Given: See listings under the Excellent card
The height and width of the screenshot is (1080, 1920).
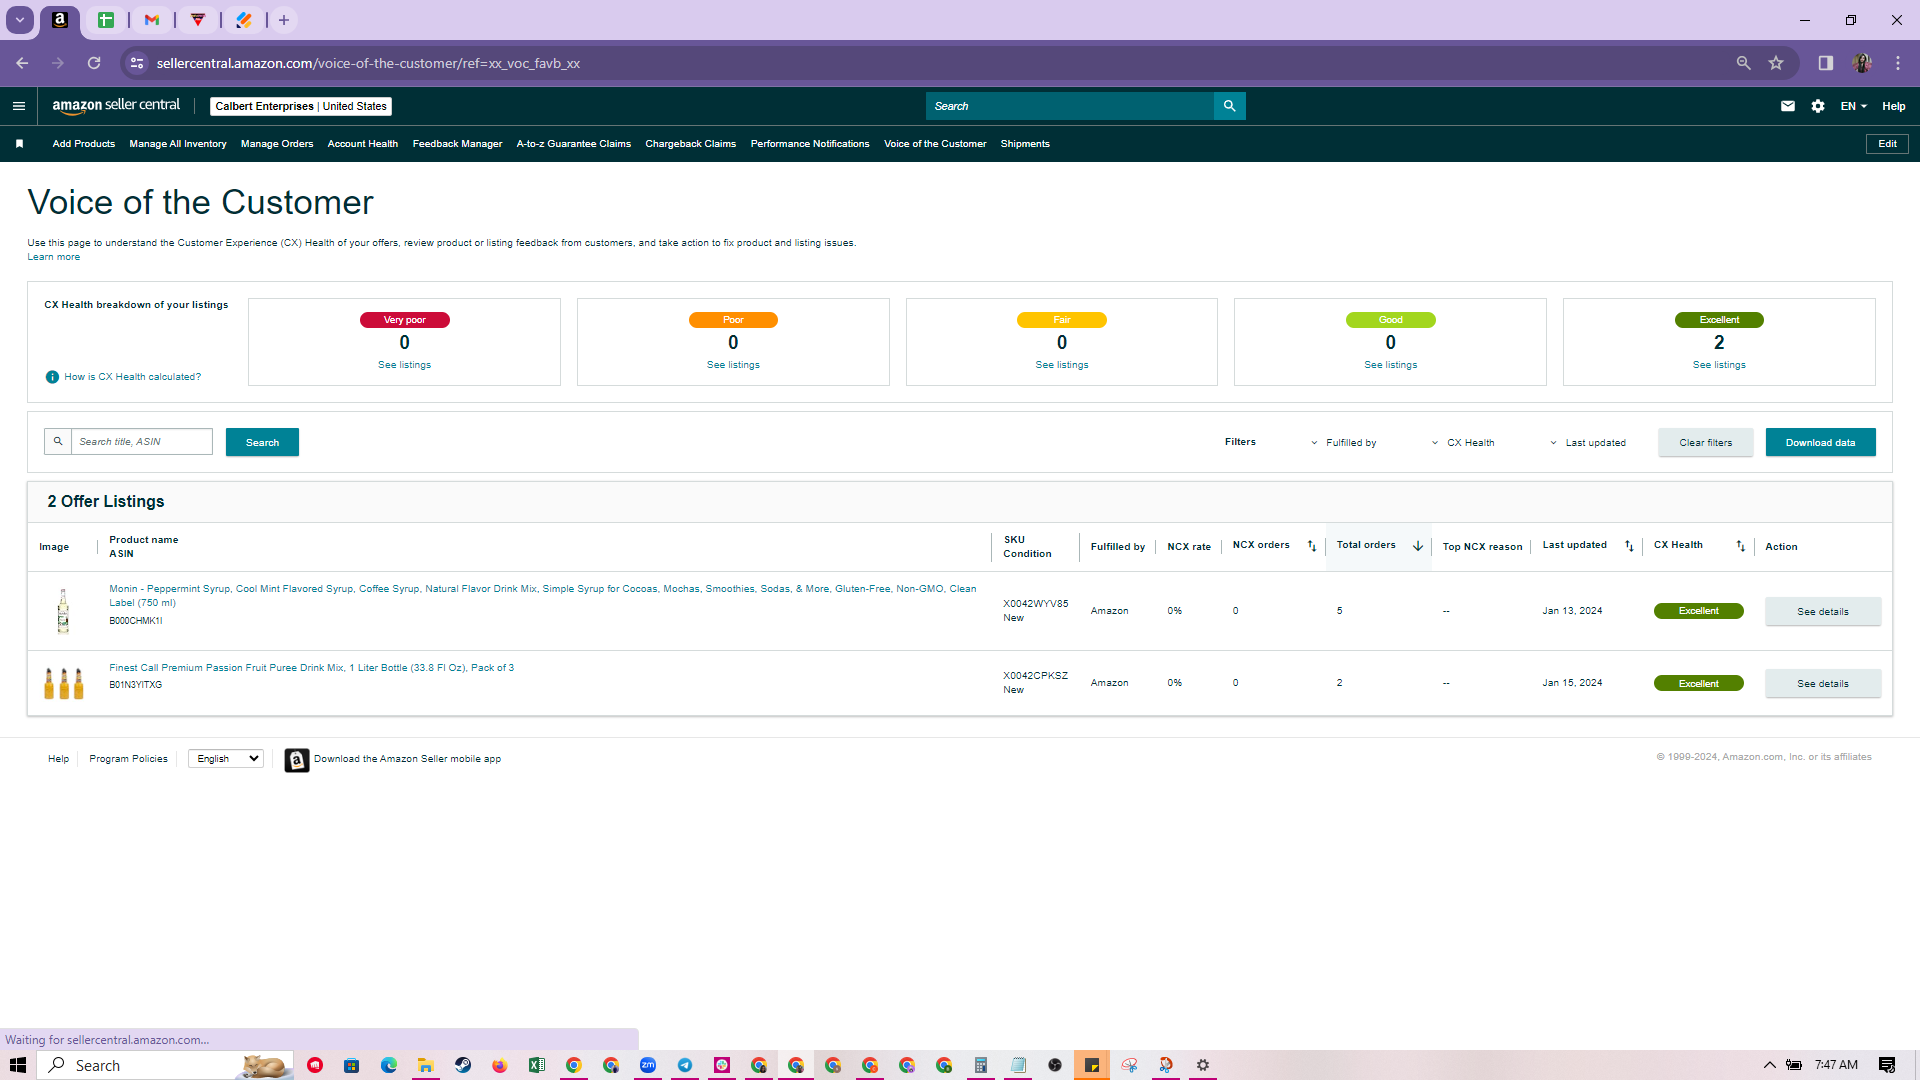Looking at the screenshot, I should tap(1719, 365).
